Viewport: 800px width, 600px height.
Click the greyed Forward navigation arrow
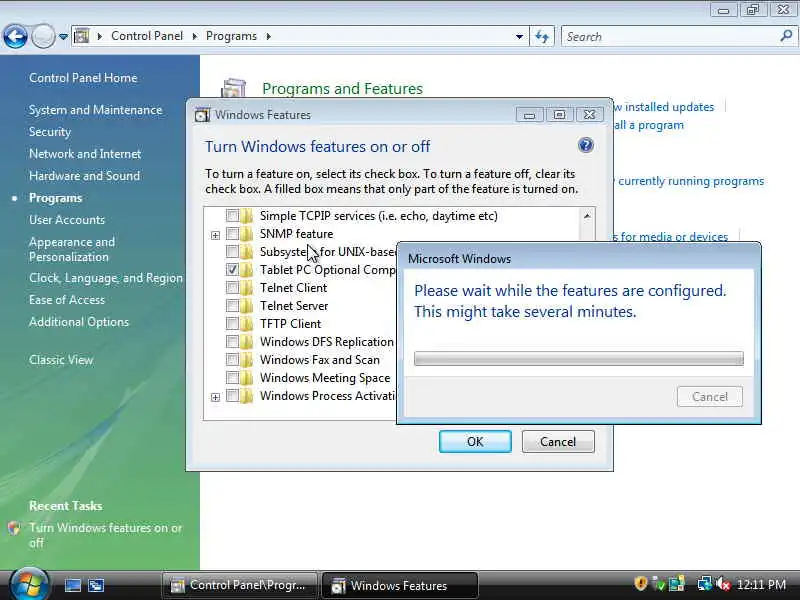click(43, 37)
